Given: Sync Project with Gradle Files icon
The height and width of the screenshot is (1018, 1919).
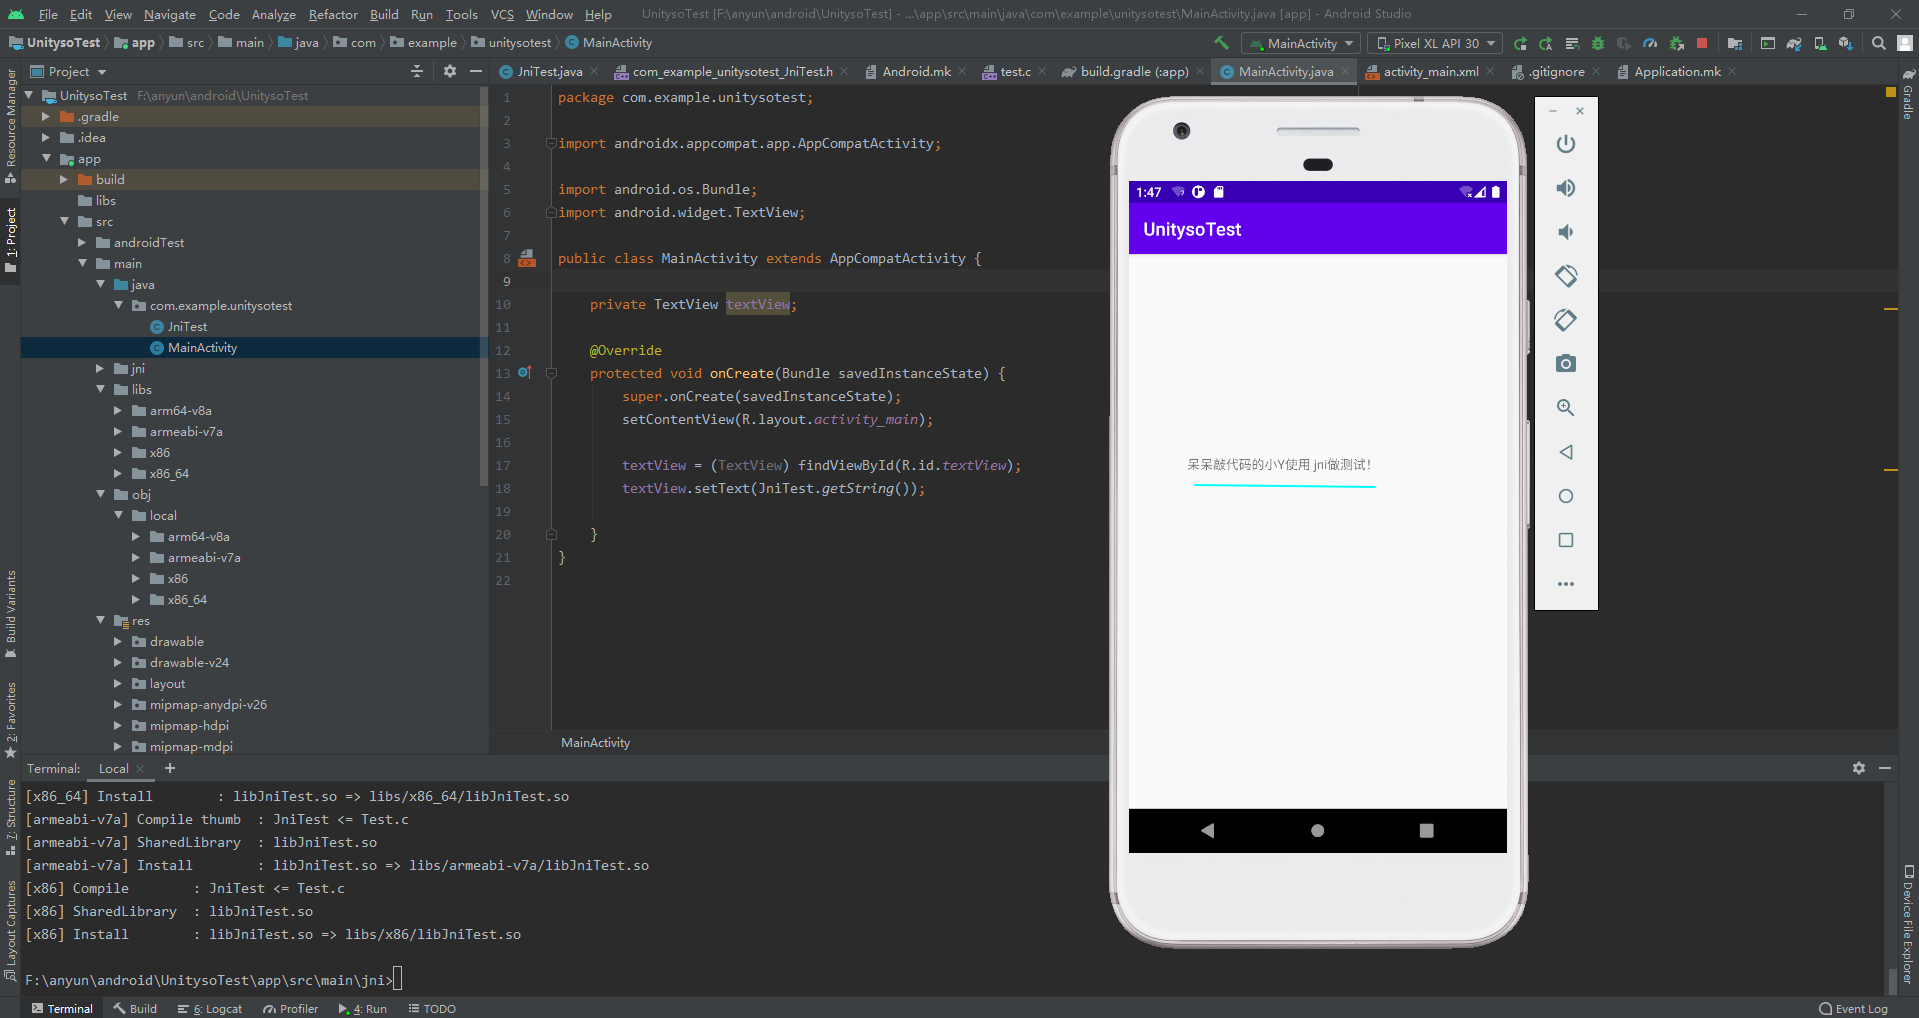Looking at the screenshot, I should pyautogui.click(x=1794, y=43).
